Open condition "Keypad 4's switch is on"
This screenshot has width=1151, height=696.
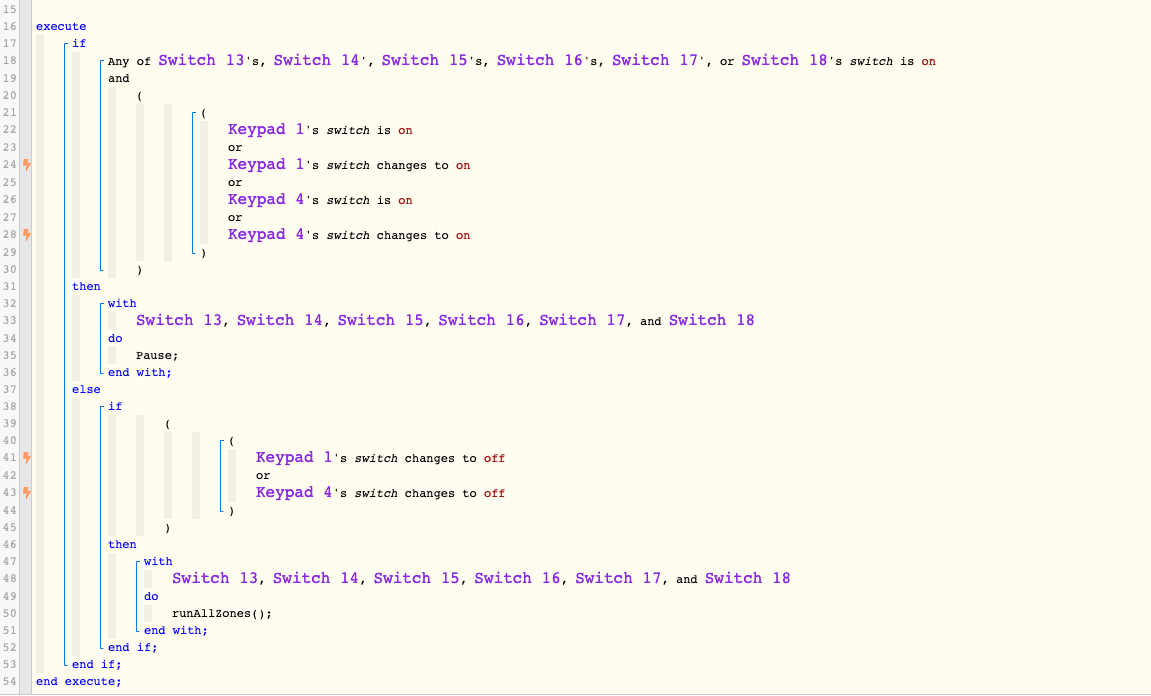tap(320, 199)
